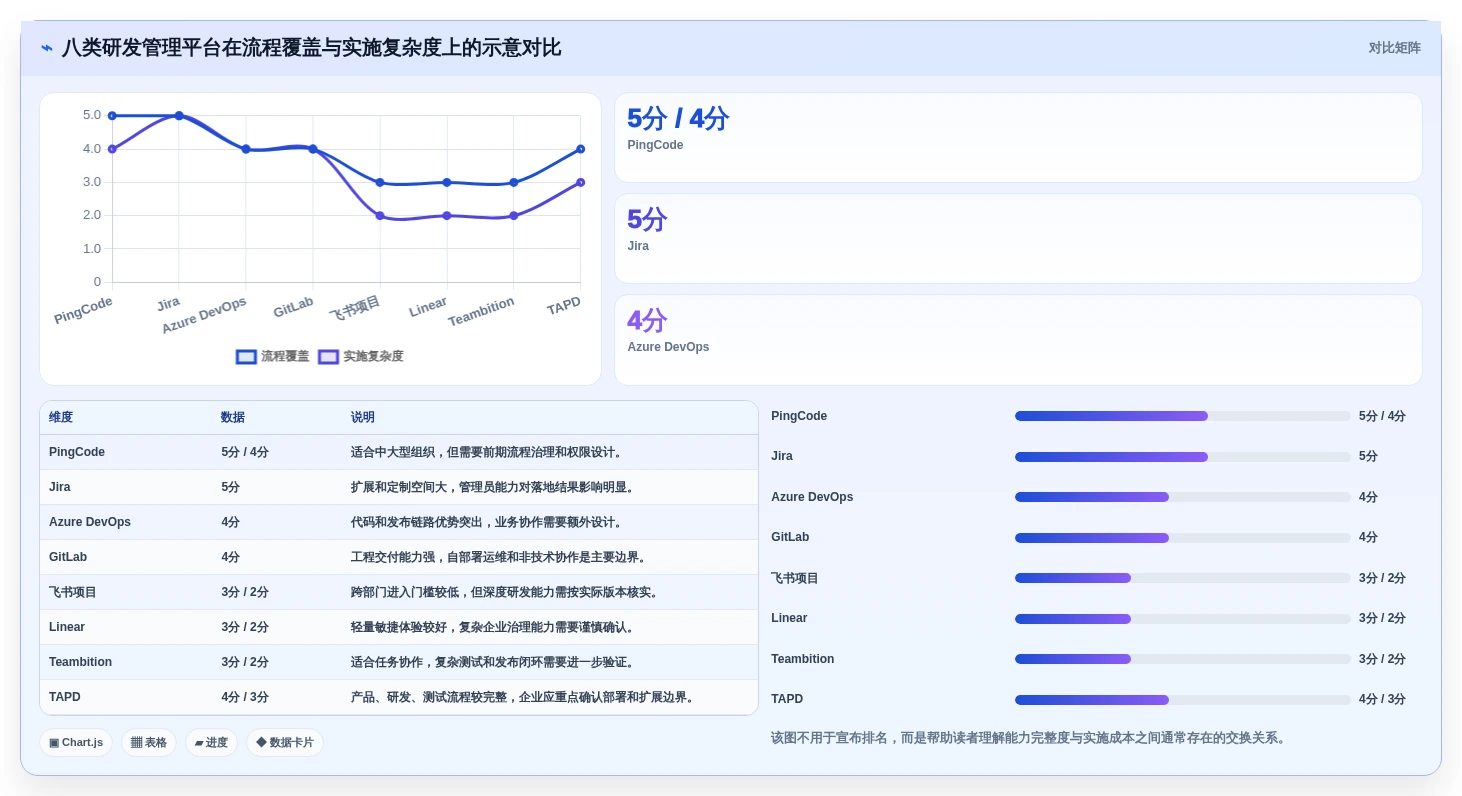Click the PingCode 流程覆盖 point at 5.0 on chart
This screenshot has width=1462, height=796.
click(112, 116)
